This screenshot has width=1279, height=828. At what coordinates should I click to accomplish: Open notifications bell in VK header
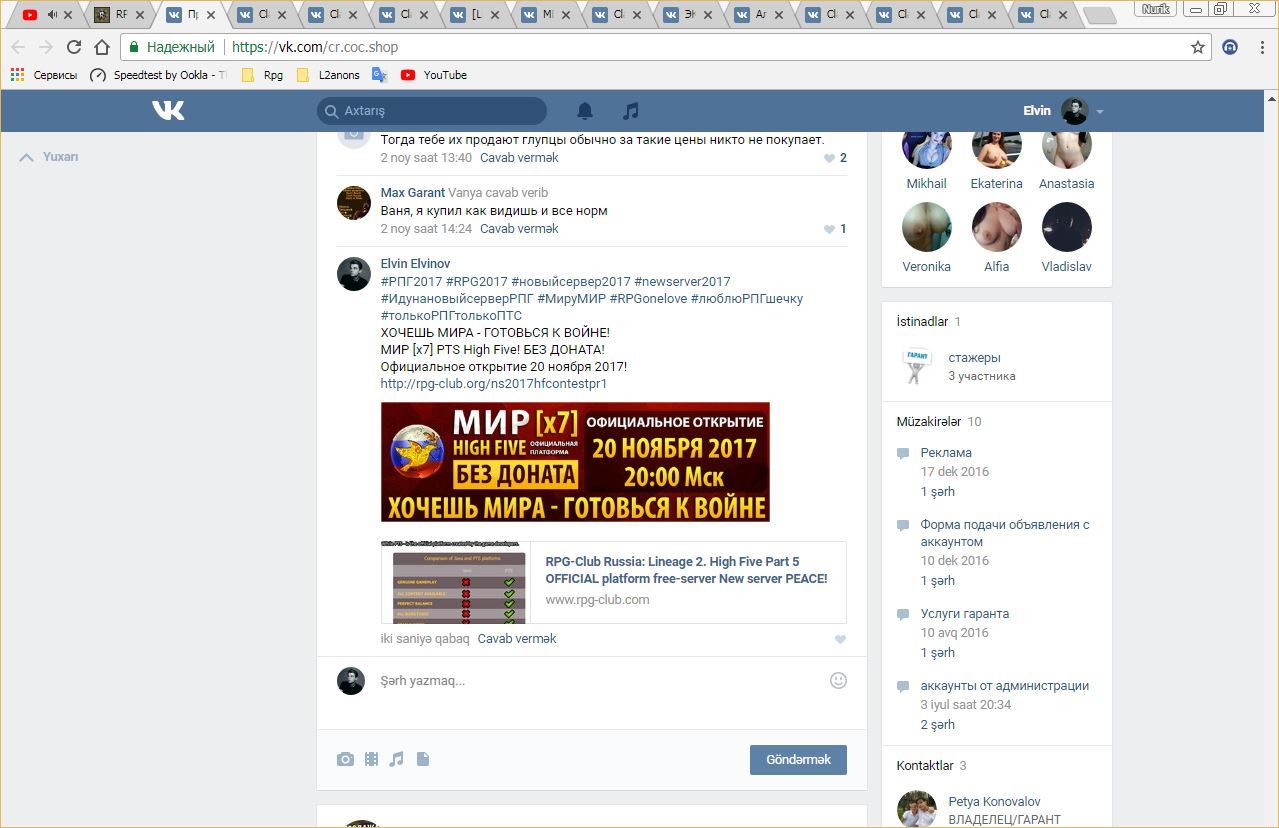(x=585, y=111)
